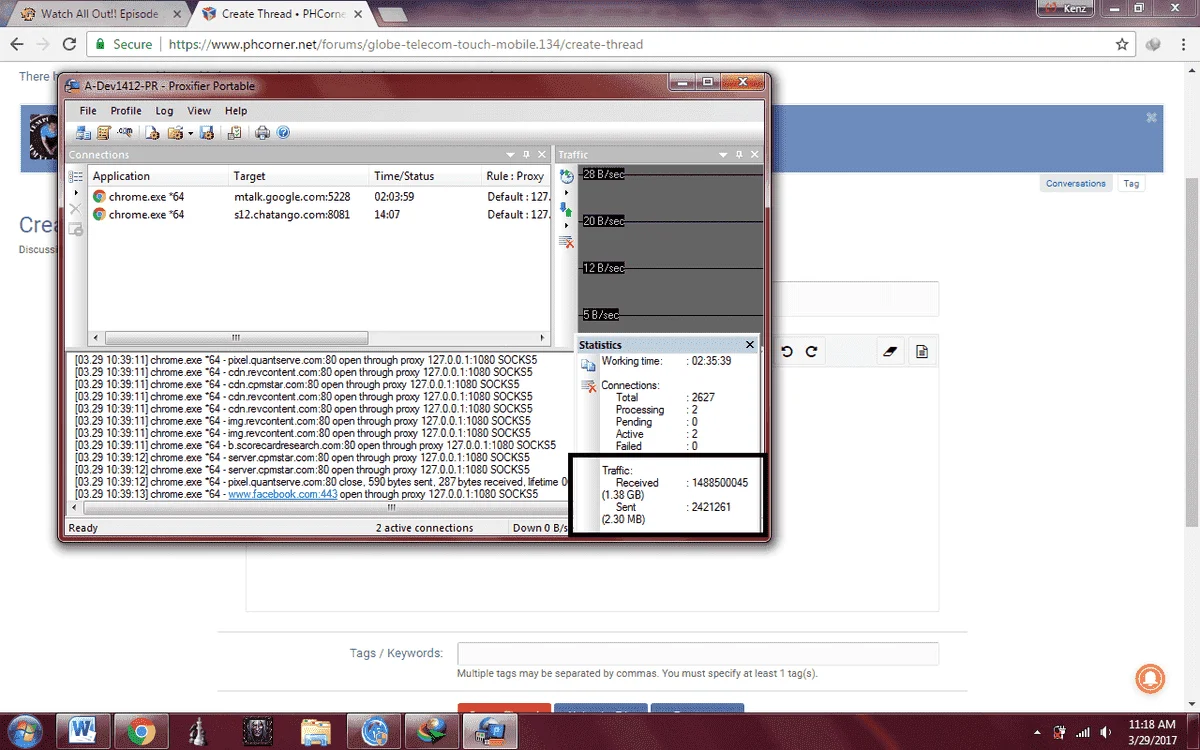Reload the PHCorner page
Viewport: 1200px width, 750px height.
[69, 45]
